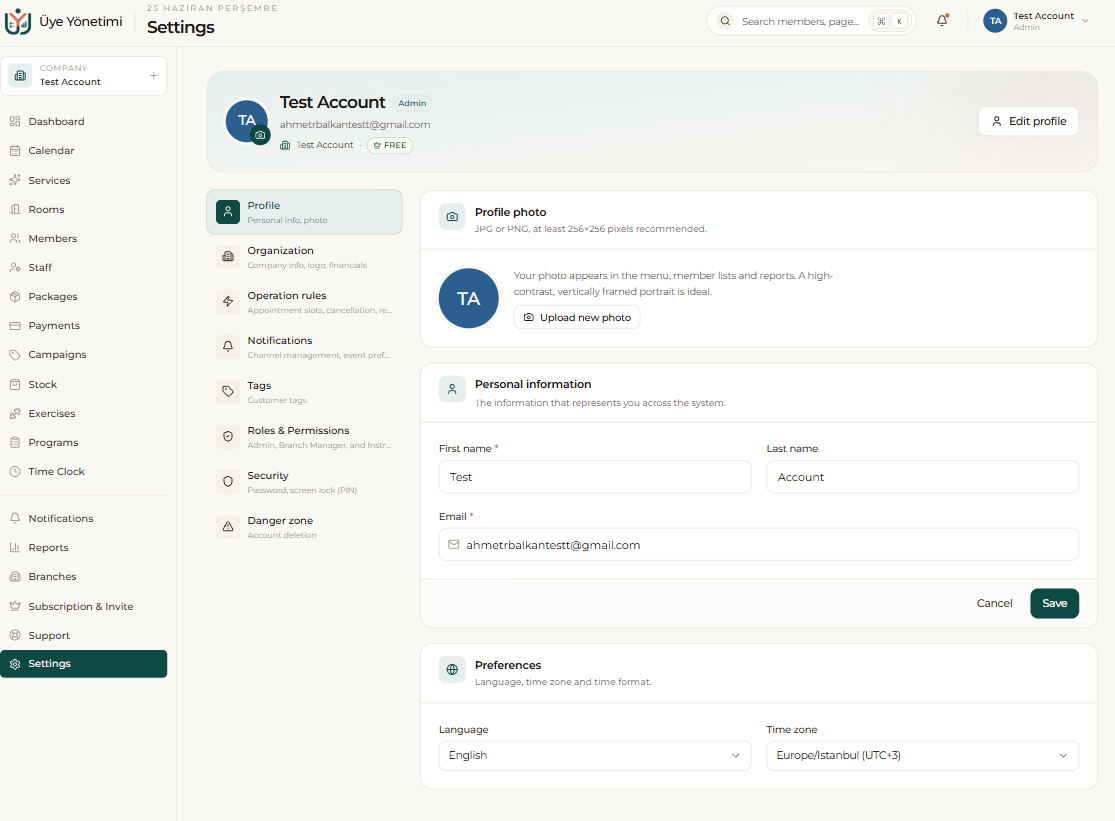Open the Tags settings tab
The width and height of the screenshot is (1115, 821).
coord(304,392)
